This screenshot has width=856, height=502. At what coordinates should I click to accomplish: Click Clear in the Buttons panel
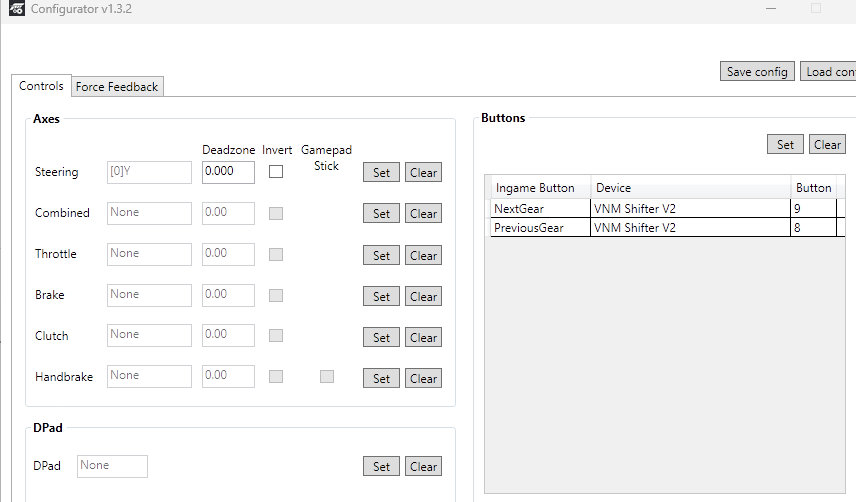point(827,144)
